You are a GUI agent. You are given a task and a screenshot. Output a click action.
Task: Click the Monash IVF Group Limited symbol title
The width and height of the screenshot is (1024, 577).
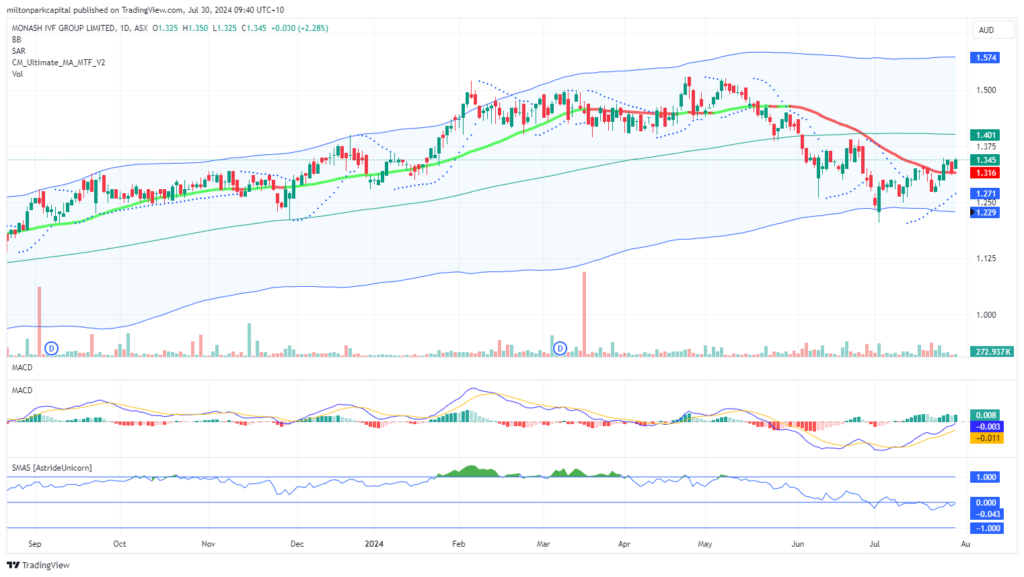click(x=63, y=28)
